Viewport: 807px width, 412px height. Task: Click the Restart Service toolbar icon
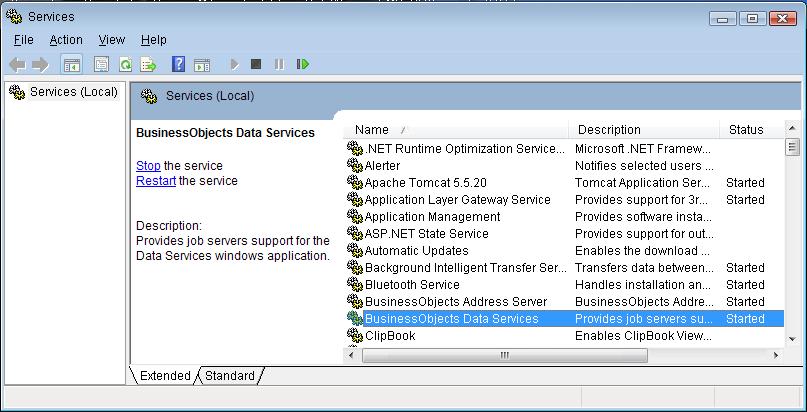[303, 64]
